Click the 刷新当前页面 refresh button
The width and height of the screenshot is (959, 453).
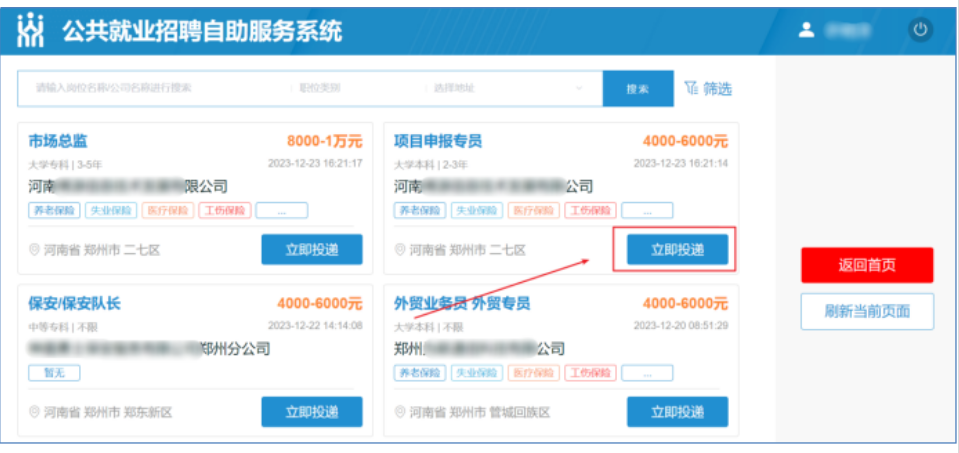867,311
